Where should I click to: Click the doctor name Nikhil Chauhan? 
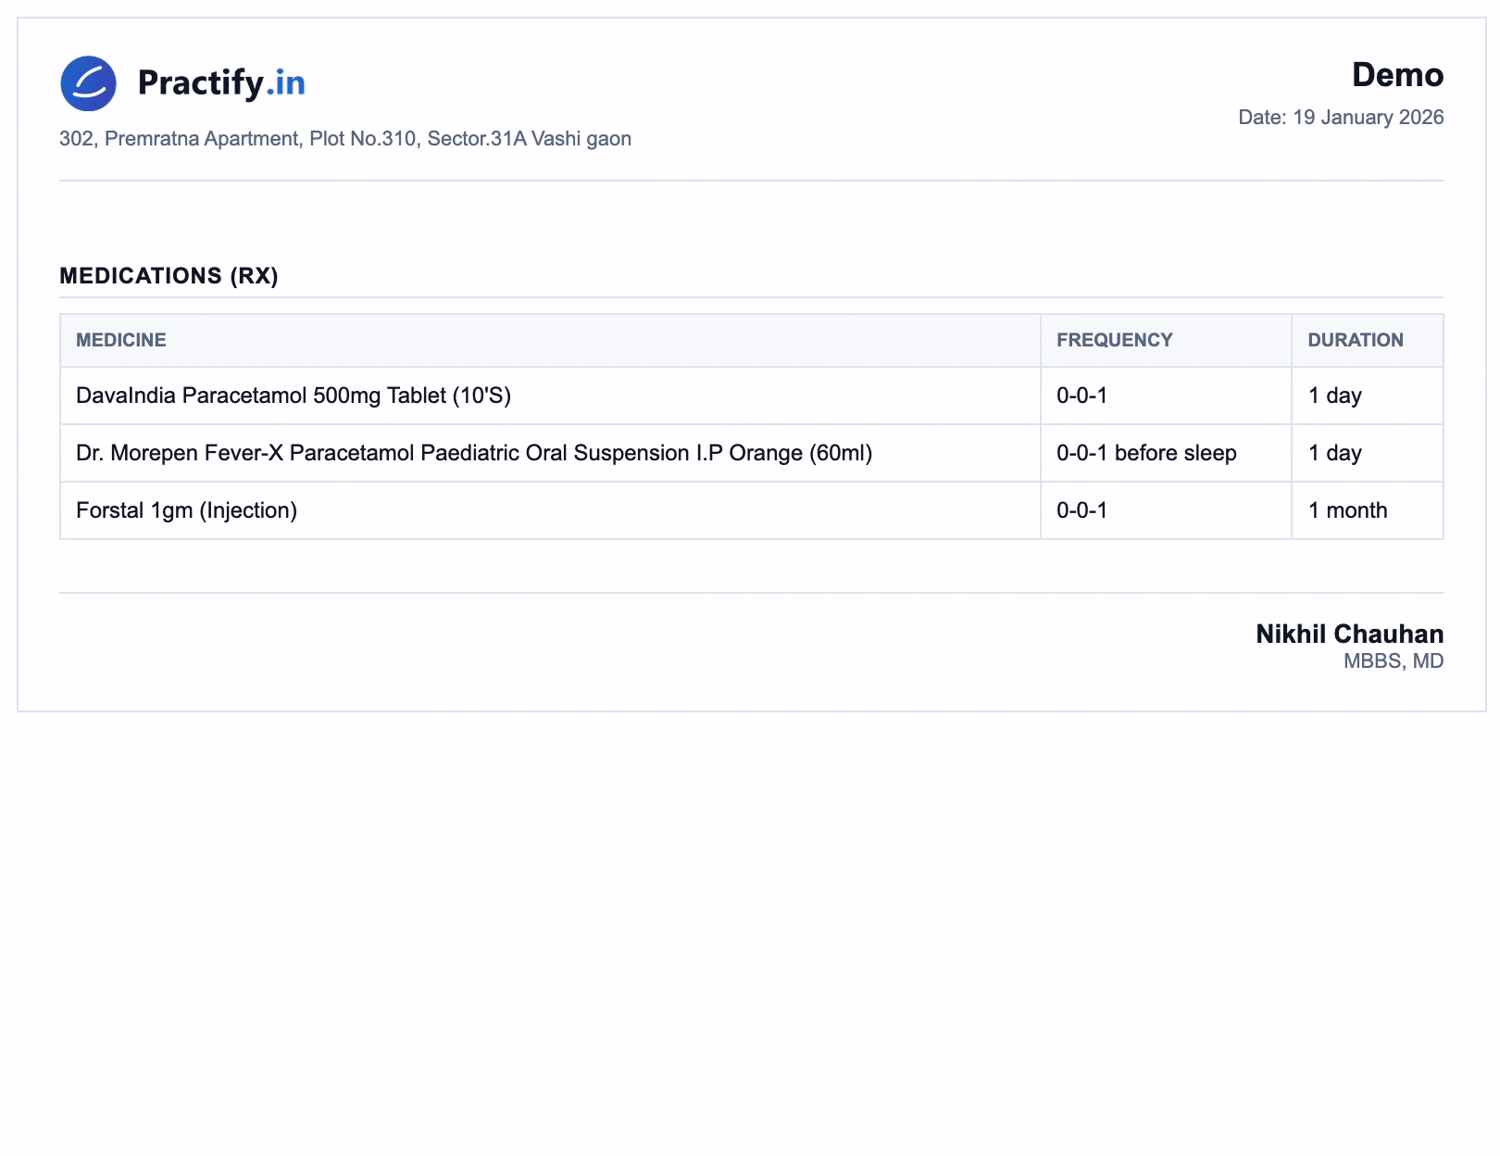pos(1349,634)
